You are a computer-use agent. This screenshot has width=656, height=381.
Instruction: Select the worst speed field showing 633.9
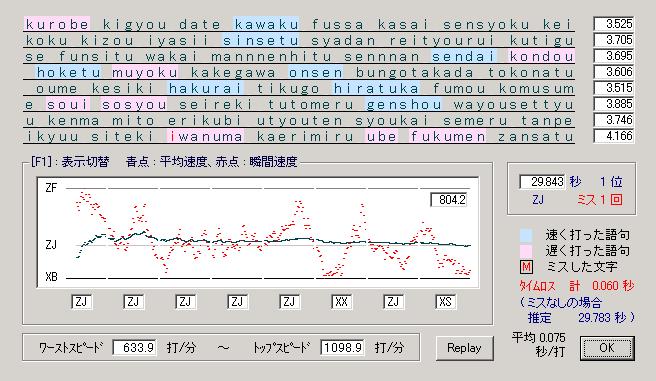pos(134,348)
